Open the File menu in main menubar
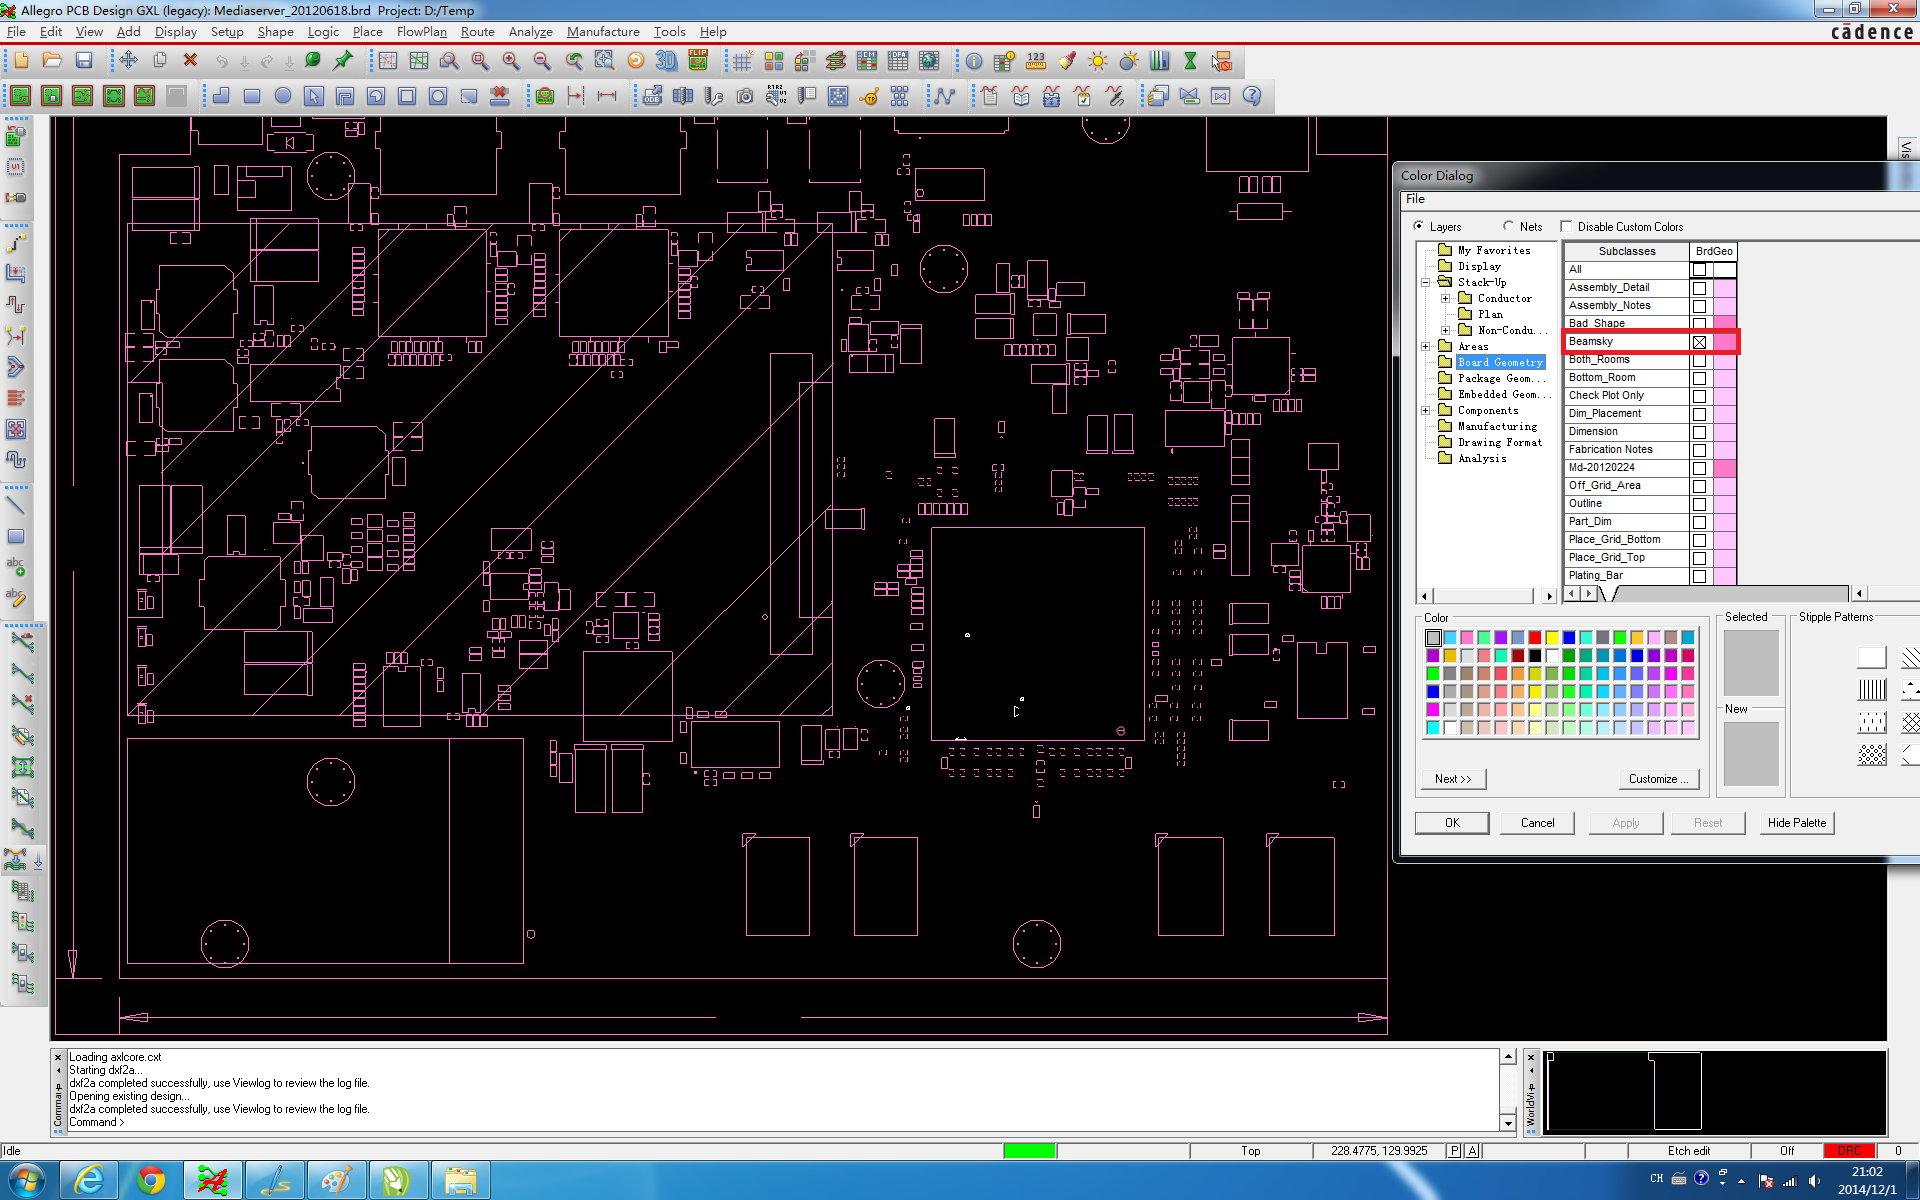 click(16, 32)
